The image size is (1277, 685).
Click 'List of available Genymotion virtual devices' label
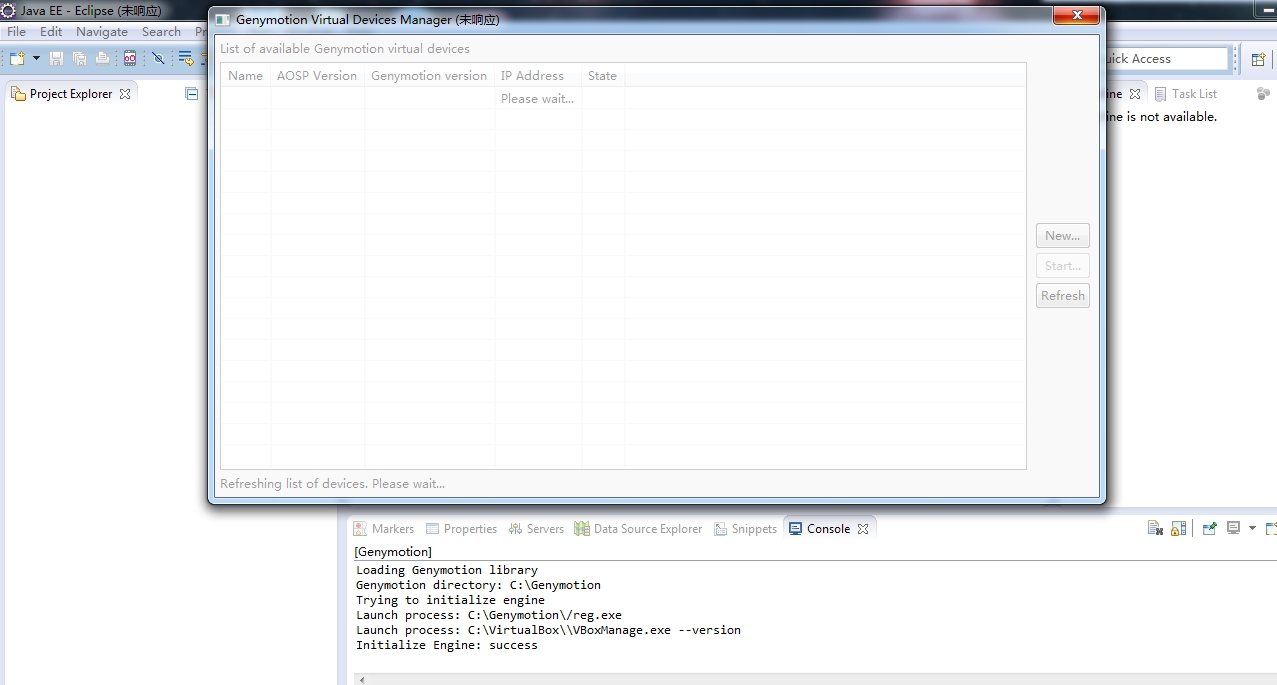pos(345,49)
